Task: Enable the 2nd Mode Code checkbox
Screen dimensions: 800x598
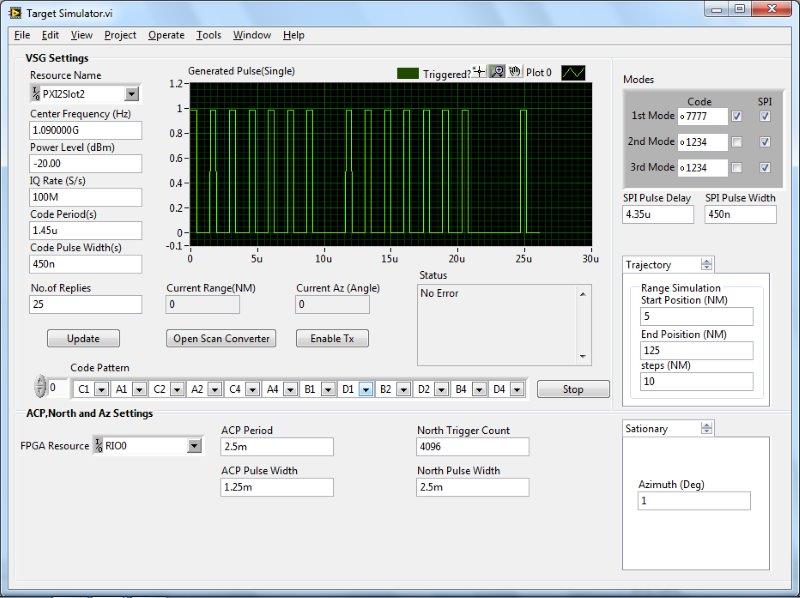Action: pyautogui.click(x=737, y=142)
